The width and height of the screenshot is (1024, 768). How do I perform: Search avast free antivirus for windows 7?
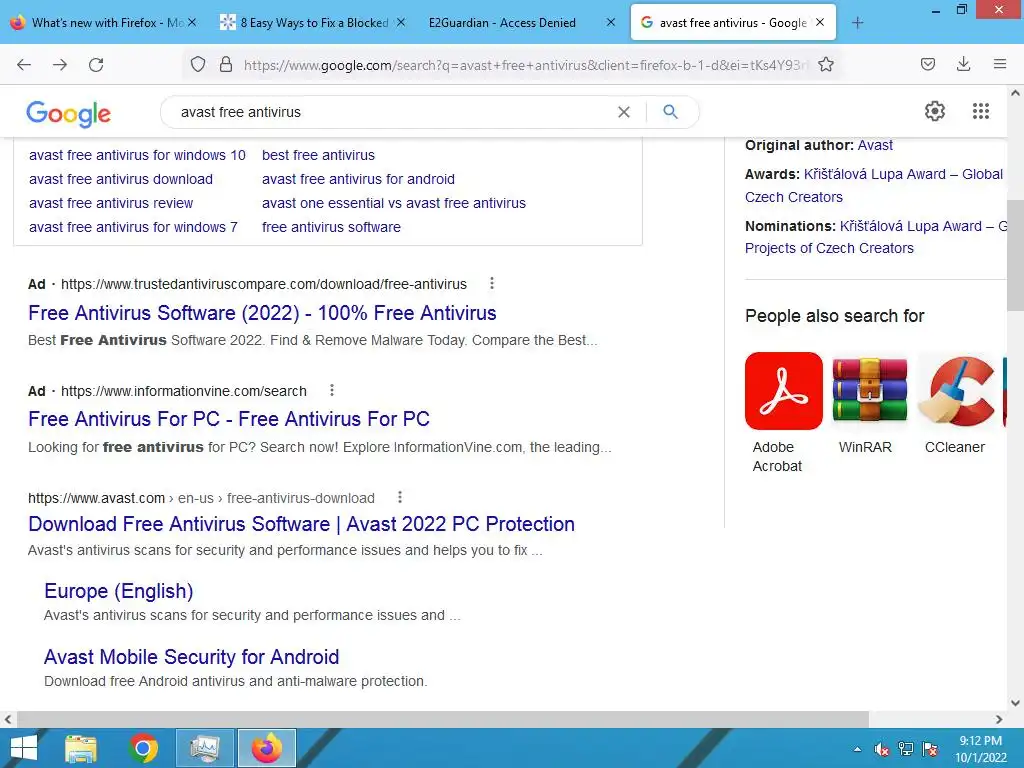(x=133, y=227)
